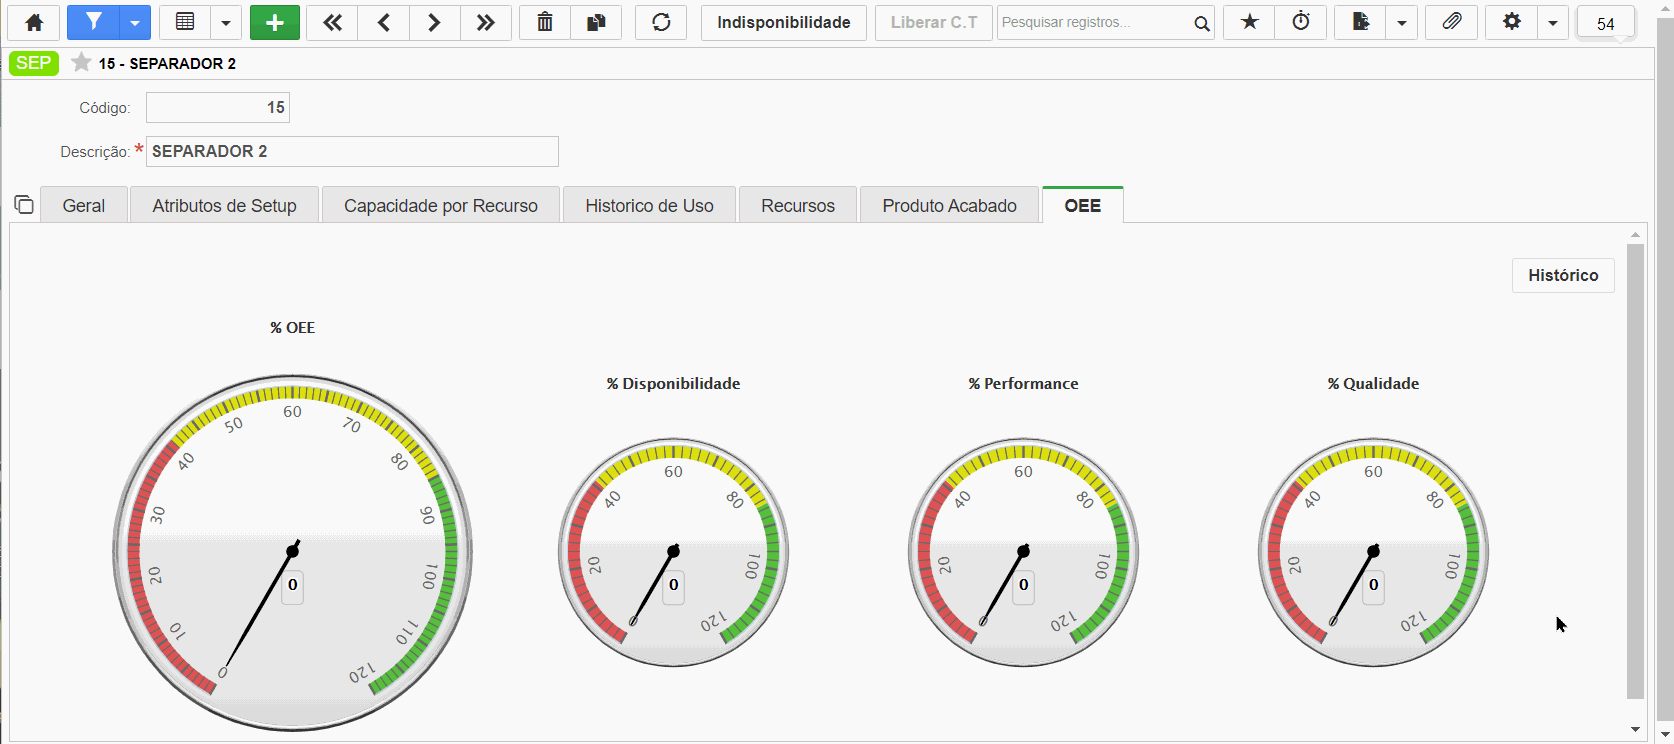
Task: Focus the Pesquisar registros search field
Action: [1093, 22]
